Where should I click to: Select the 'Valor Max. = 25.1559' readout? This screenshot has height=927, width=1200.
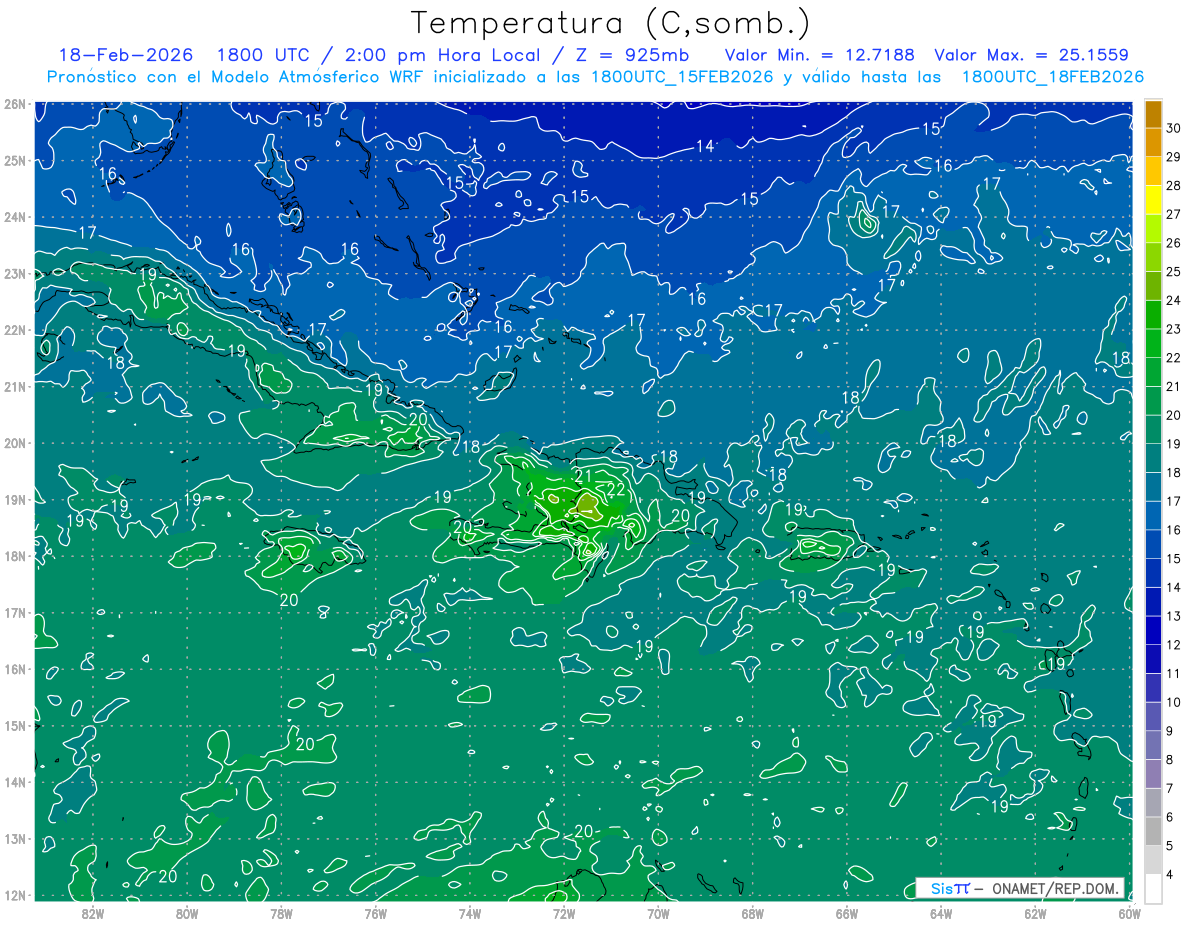pyautogui.click(x=1031, y=55)
